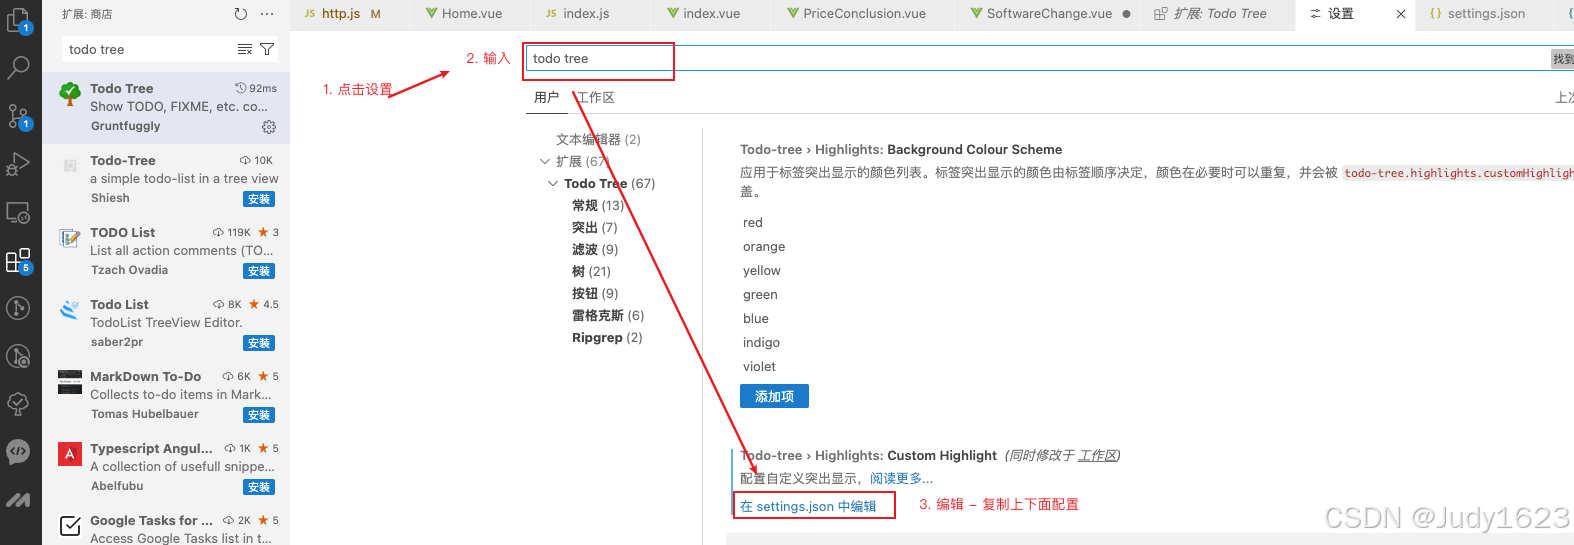Select the 'orange' colour list item
This screenshot has width=1574, height=545.
coord(764,247)
